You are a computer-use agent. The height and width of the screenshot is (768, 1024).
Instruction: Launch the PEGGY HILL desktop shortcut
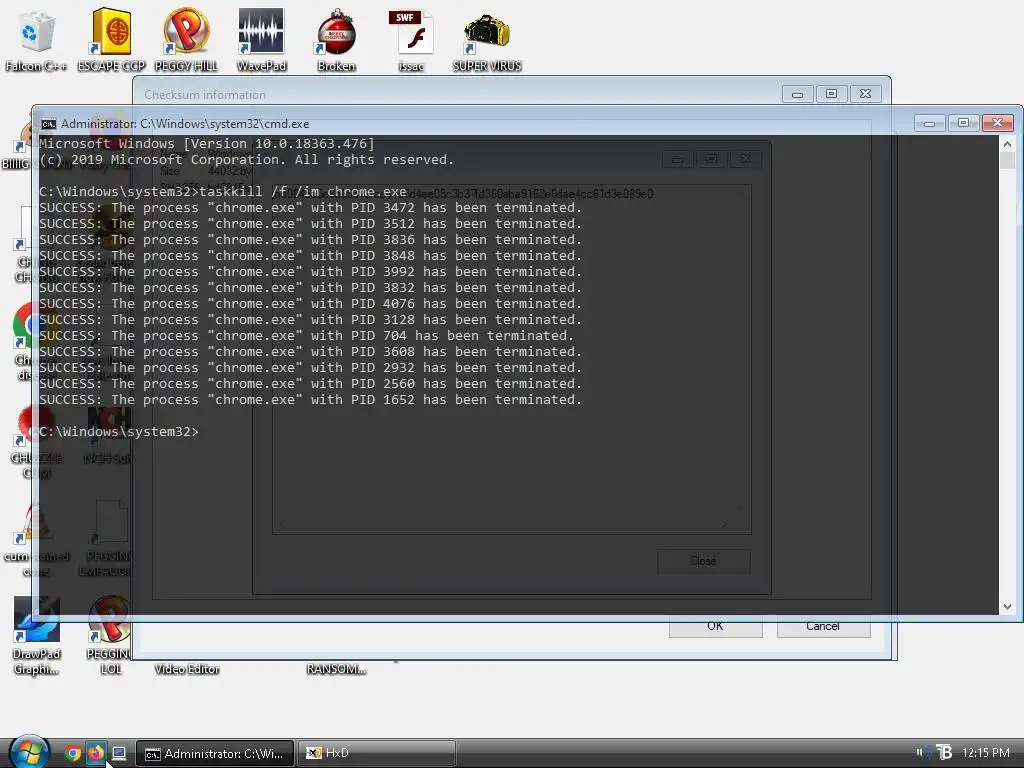coord(186,39)
